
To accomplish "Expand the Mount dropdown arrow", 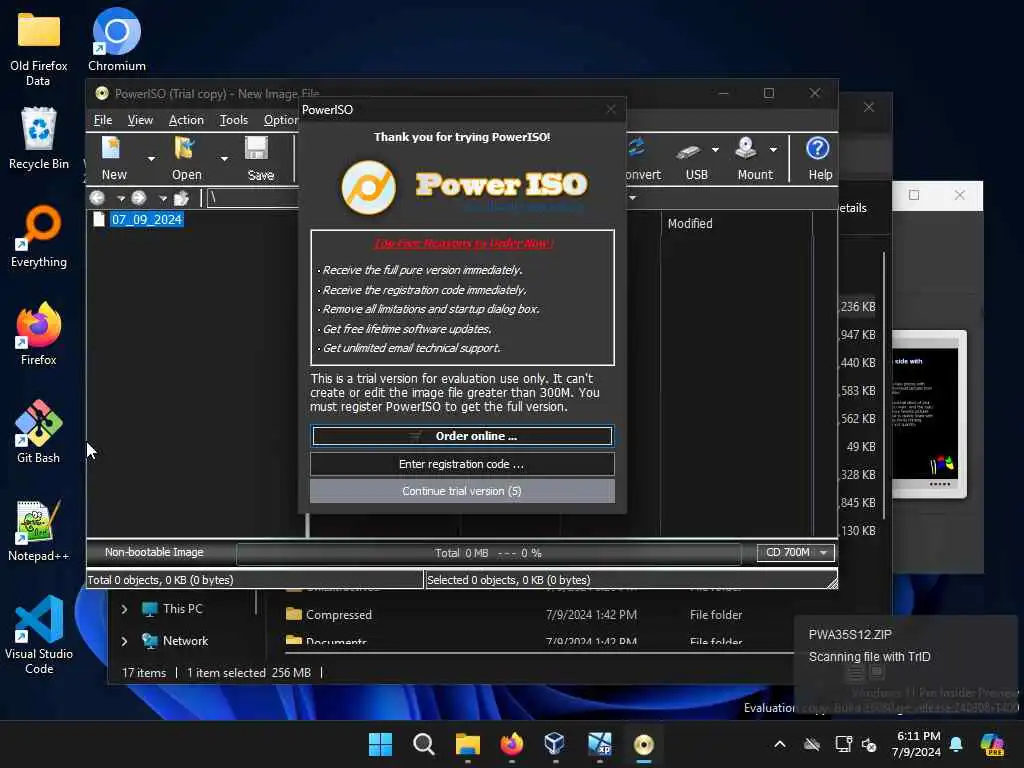I will click(x=773, y=150).
